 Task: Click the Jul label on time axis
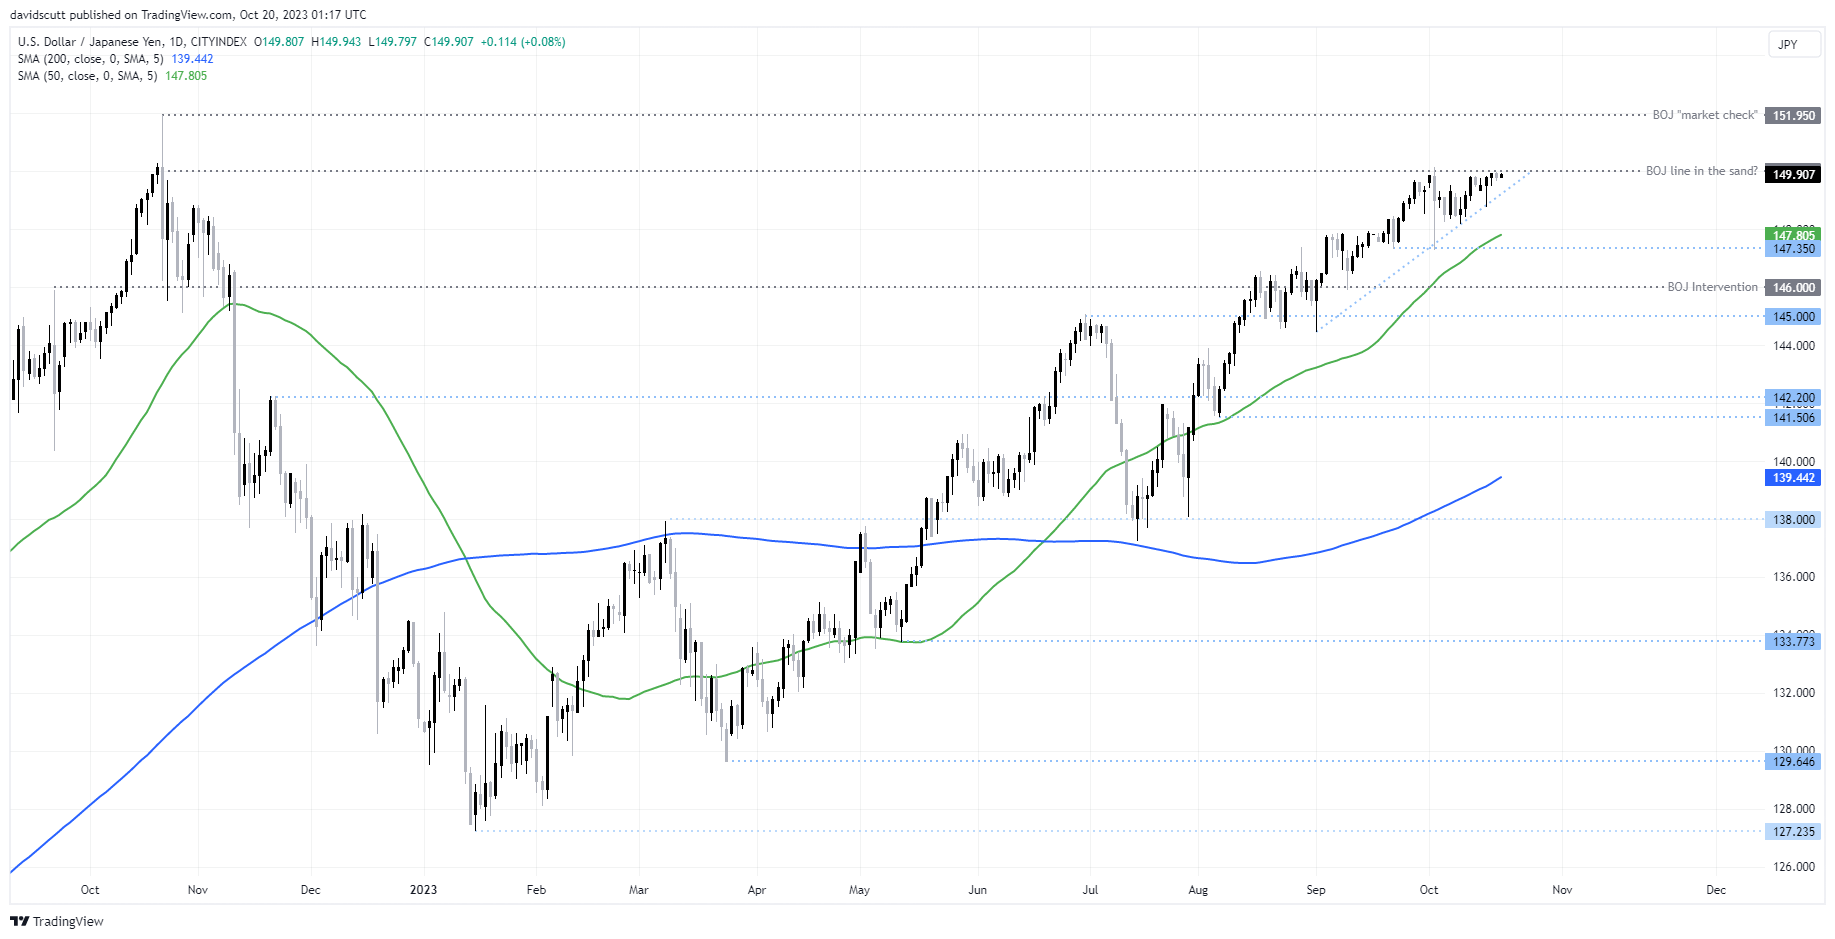[1090, 890]
